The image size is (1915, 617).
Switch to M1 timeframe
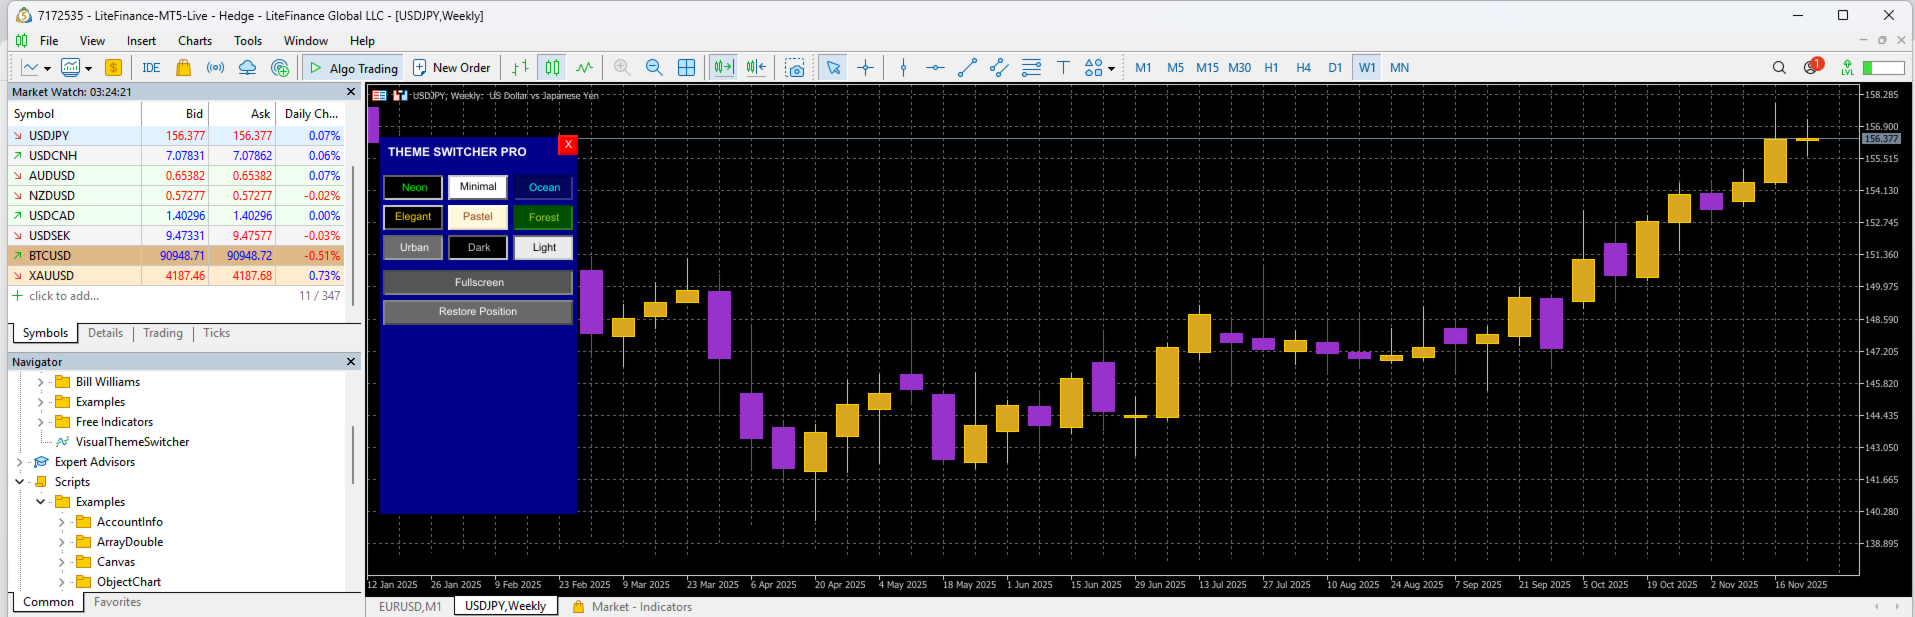pyautogui.click(x=1143, y=68)
